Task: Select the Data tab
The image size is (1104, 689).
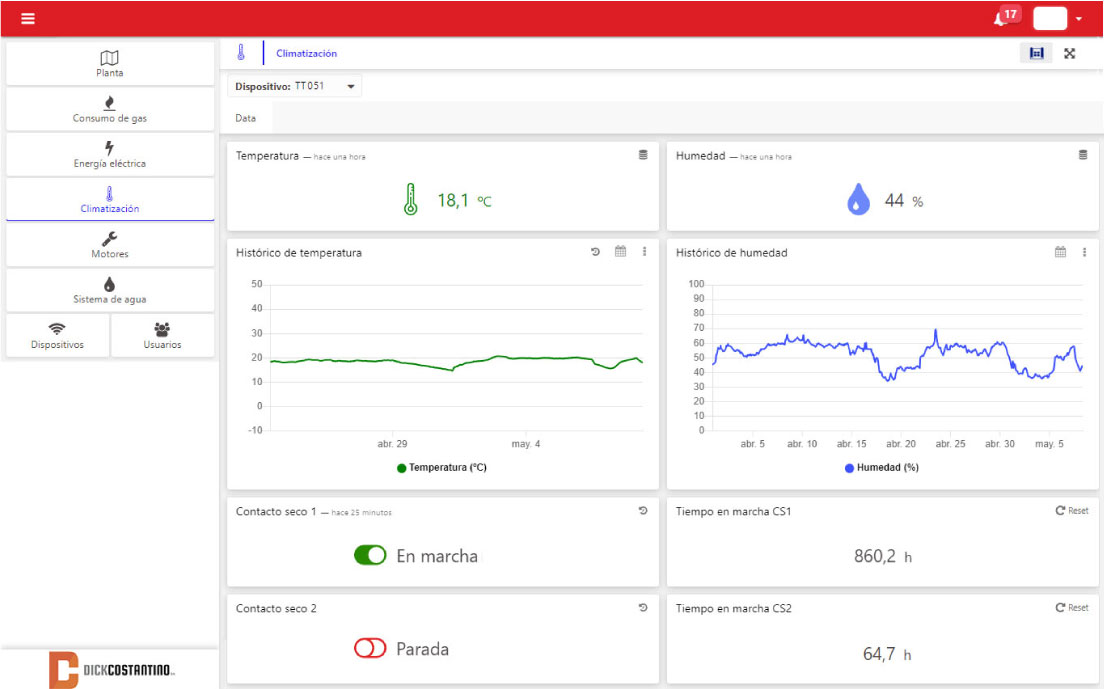Action: 246,118
